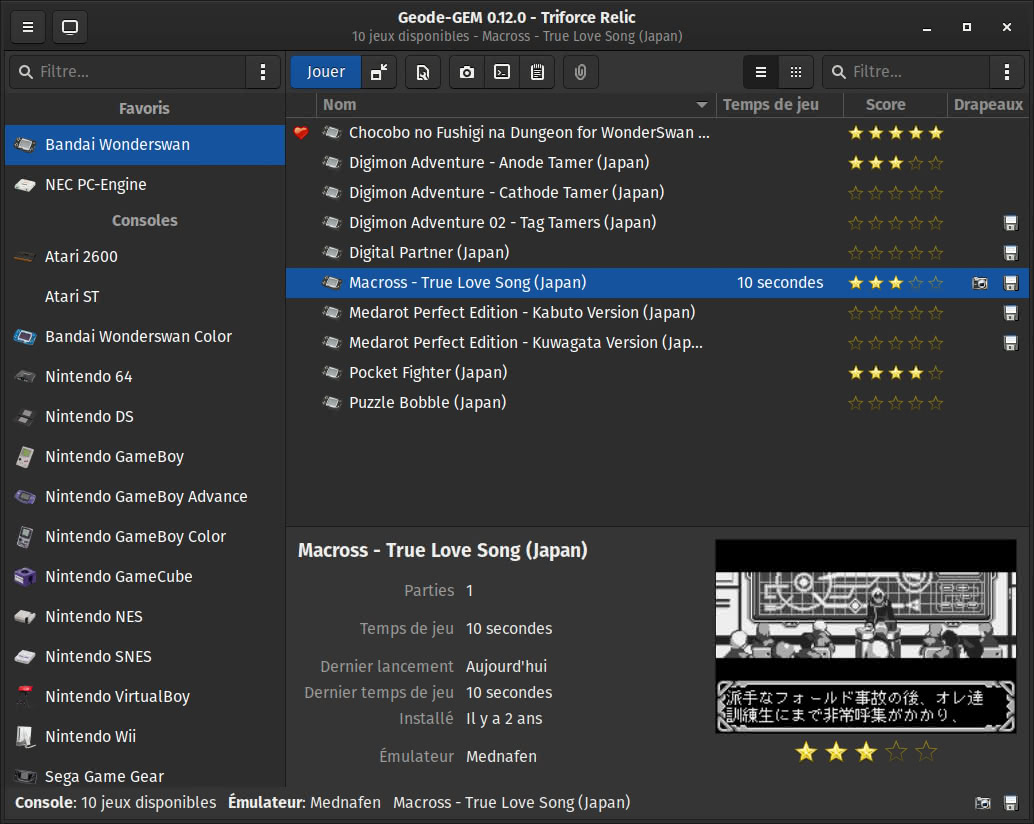Switch to list view mode
Image resolution: width=1034 pixels, height=824 pixels.
(x=761, y=72)
